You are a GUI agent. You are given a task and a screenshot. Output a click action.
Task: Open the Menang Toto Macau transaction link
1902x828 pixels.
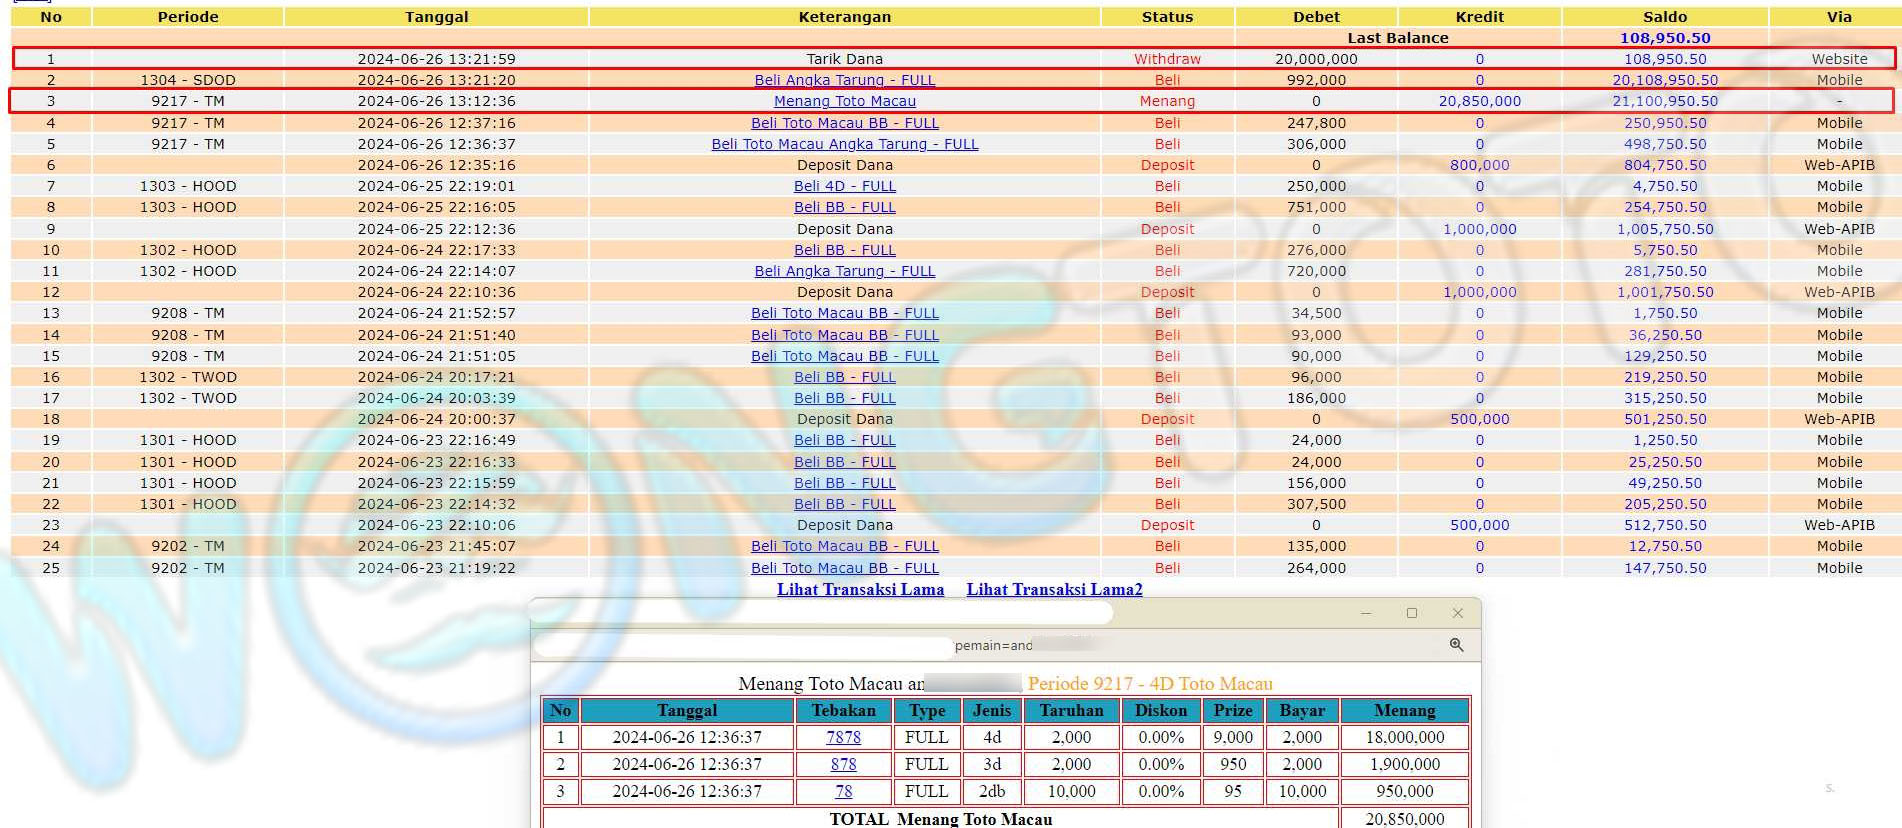click(x=844, y=101)
